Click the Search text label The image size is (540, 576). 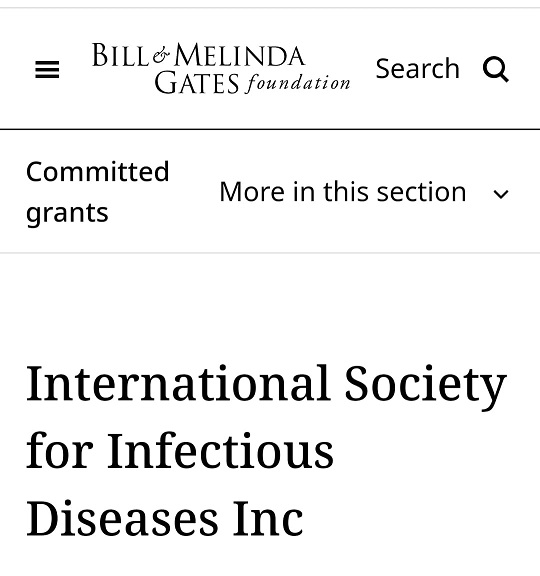pyautogui.click(x=417, y=69)
